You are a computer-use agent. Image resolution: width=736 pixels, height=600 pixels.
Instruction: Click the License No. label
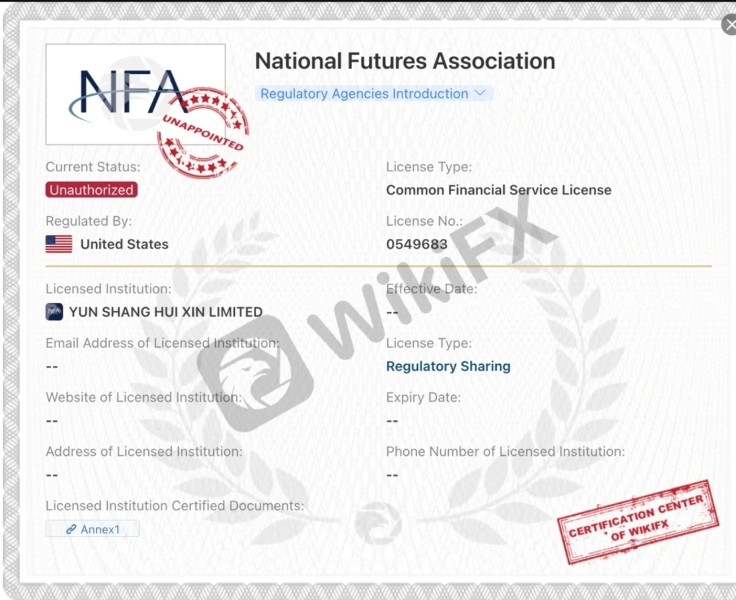point(425,221)
